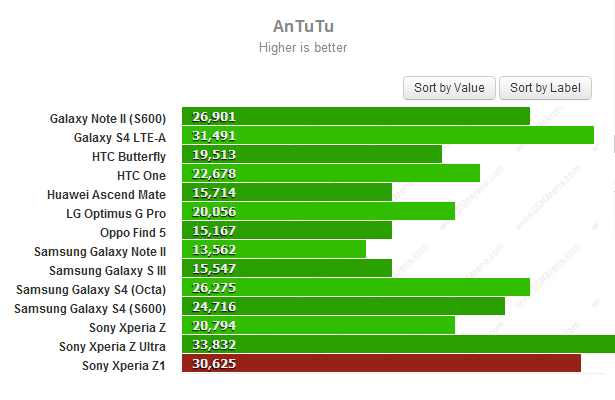Image resolution: width=615 pixels, height=400 pixels.
Task: Click the Samsung Galaxy S4 (S600) bar
Action: 343,307
